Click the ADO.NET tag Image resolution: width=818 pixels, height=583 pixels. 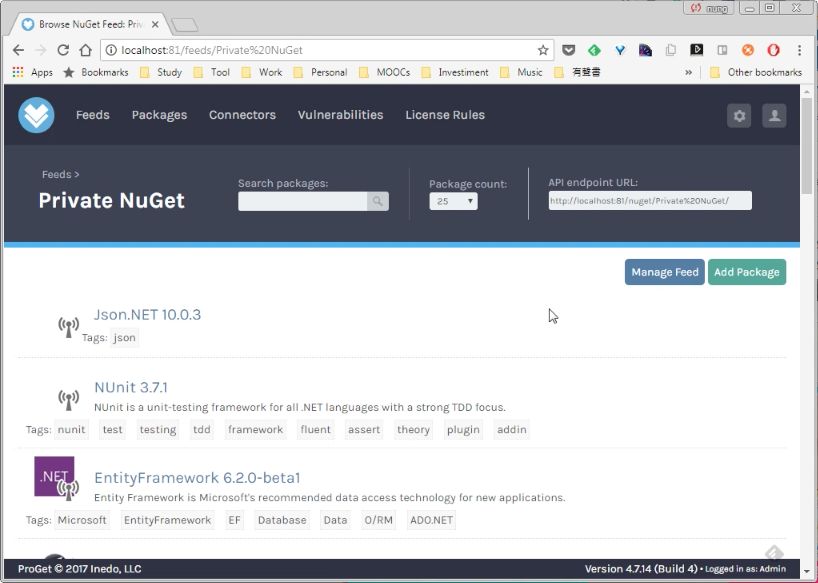point(431,520)
